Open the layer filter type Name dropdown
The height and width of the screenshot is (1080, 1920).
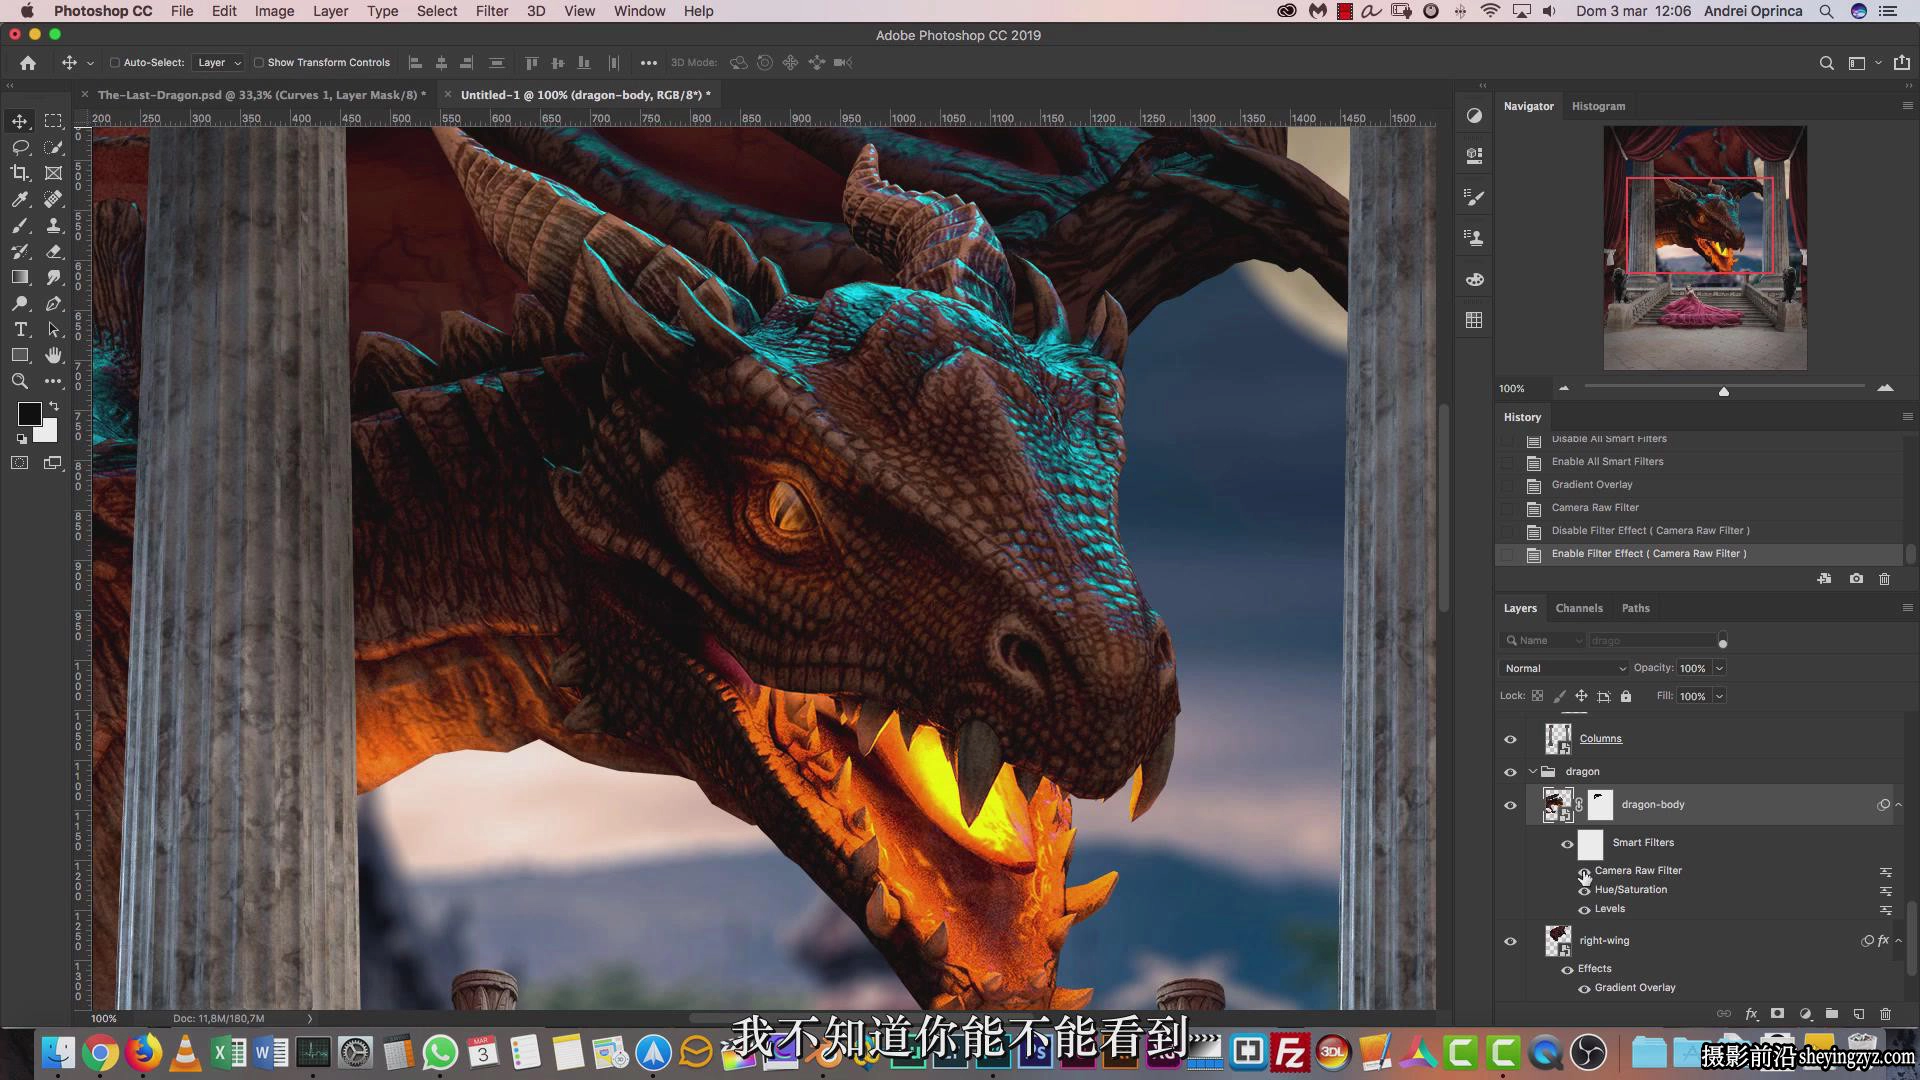pyautogui.click(x=1543, y=640)
